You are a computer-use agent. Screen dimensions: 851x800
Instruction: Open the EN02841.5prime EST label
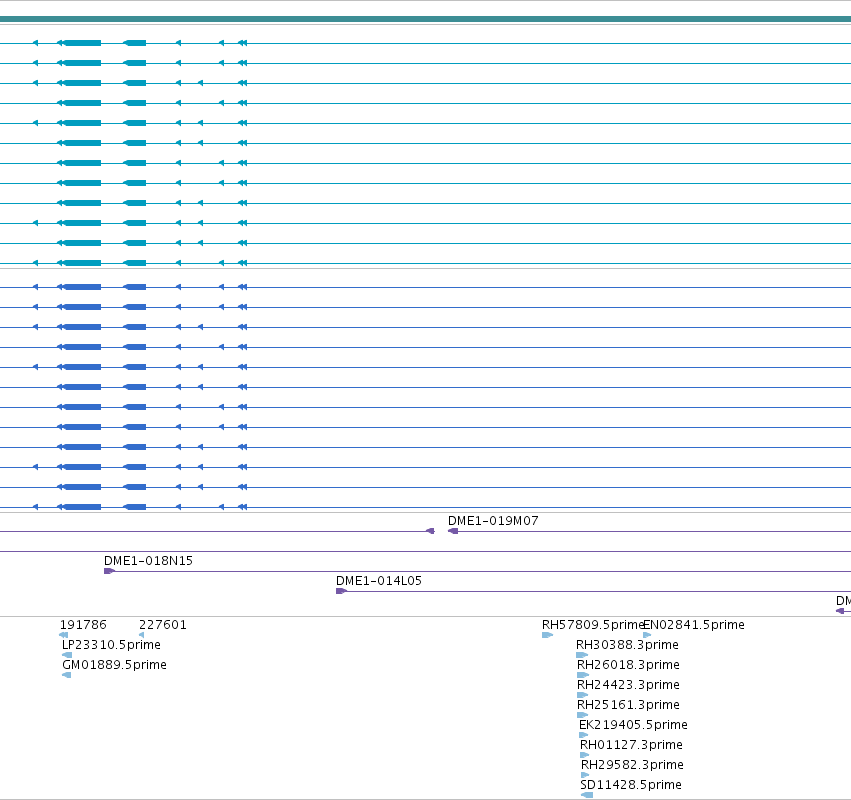click(694, 625)
